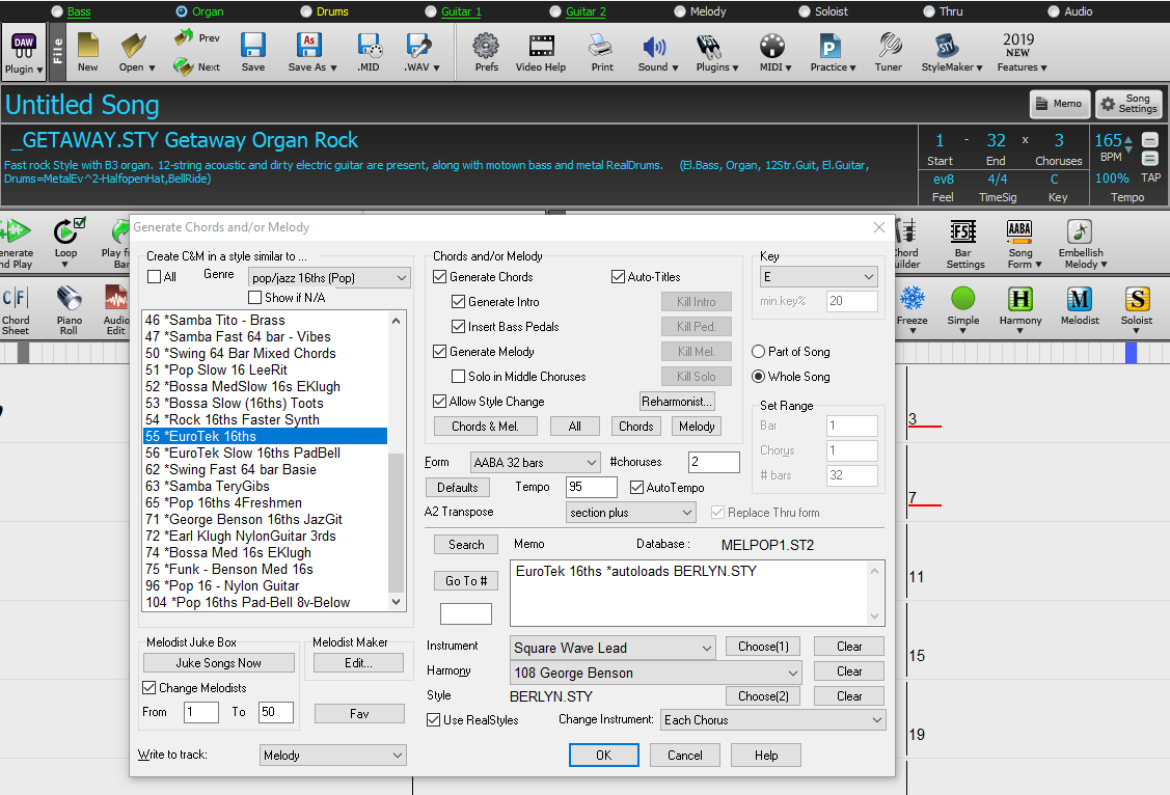Open Prefs gear icon
Screen dimensions: 1170x795
pos(487,52)
